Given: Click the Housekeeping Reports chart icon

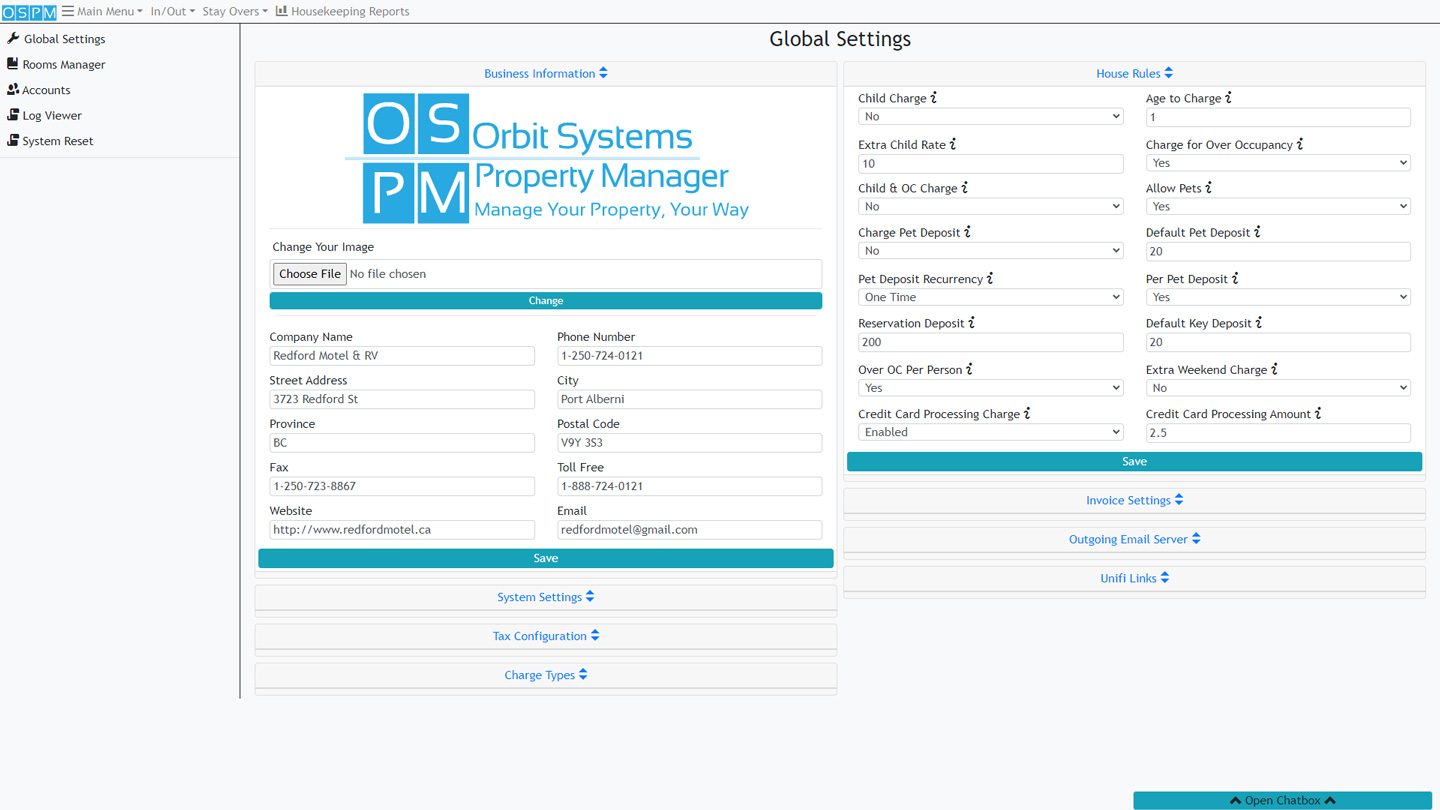Looking at the screenshot, I should (x=281, y=11).
